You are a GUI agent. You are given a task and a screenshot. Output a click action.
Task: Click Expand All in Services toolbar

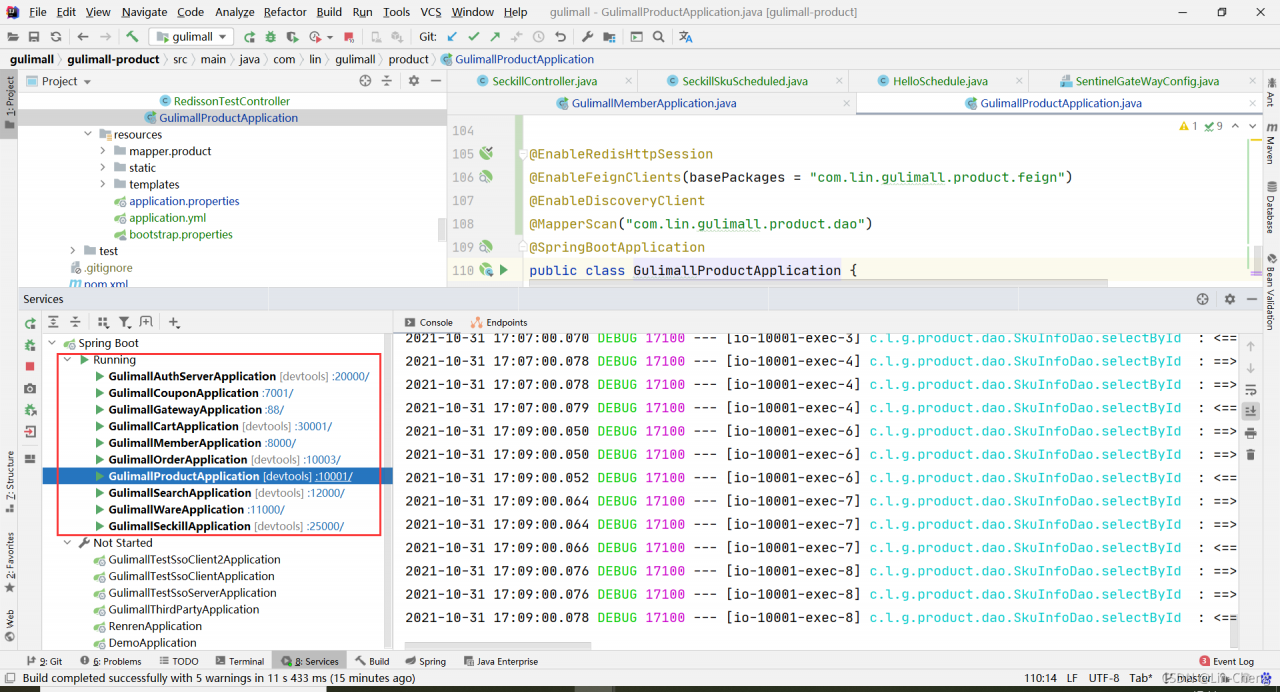[x=53, y=322]
